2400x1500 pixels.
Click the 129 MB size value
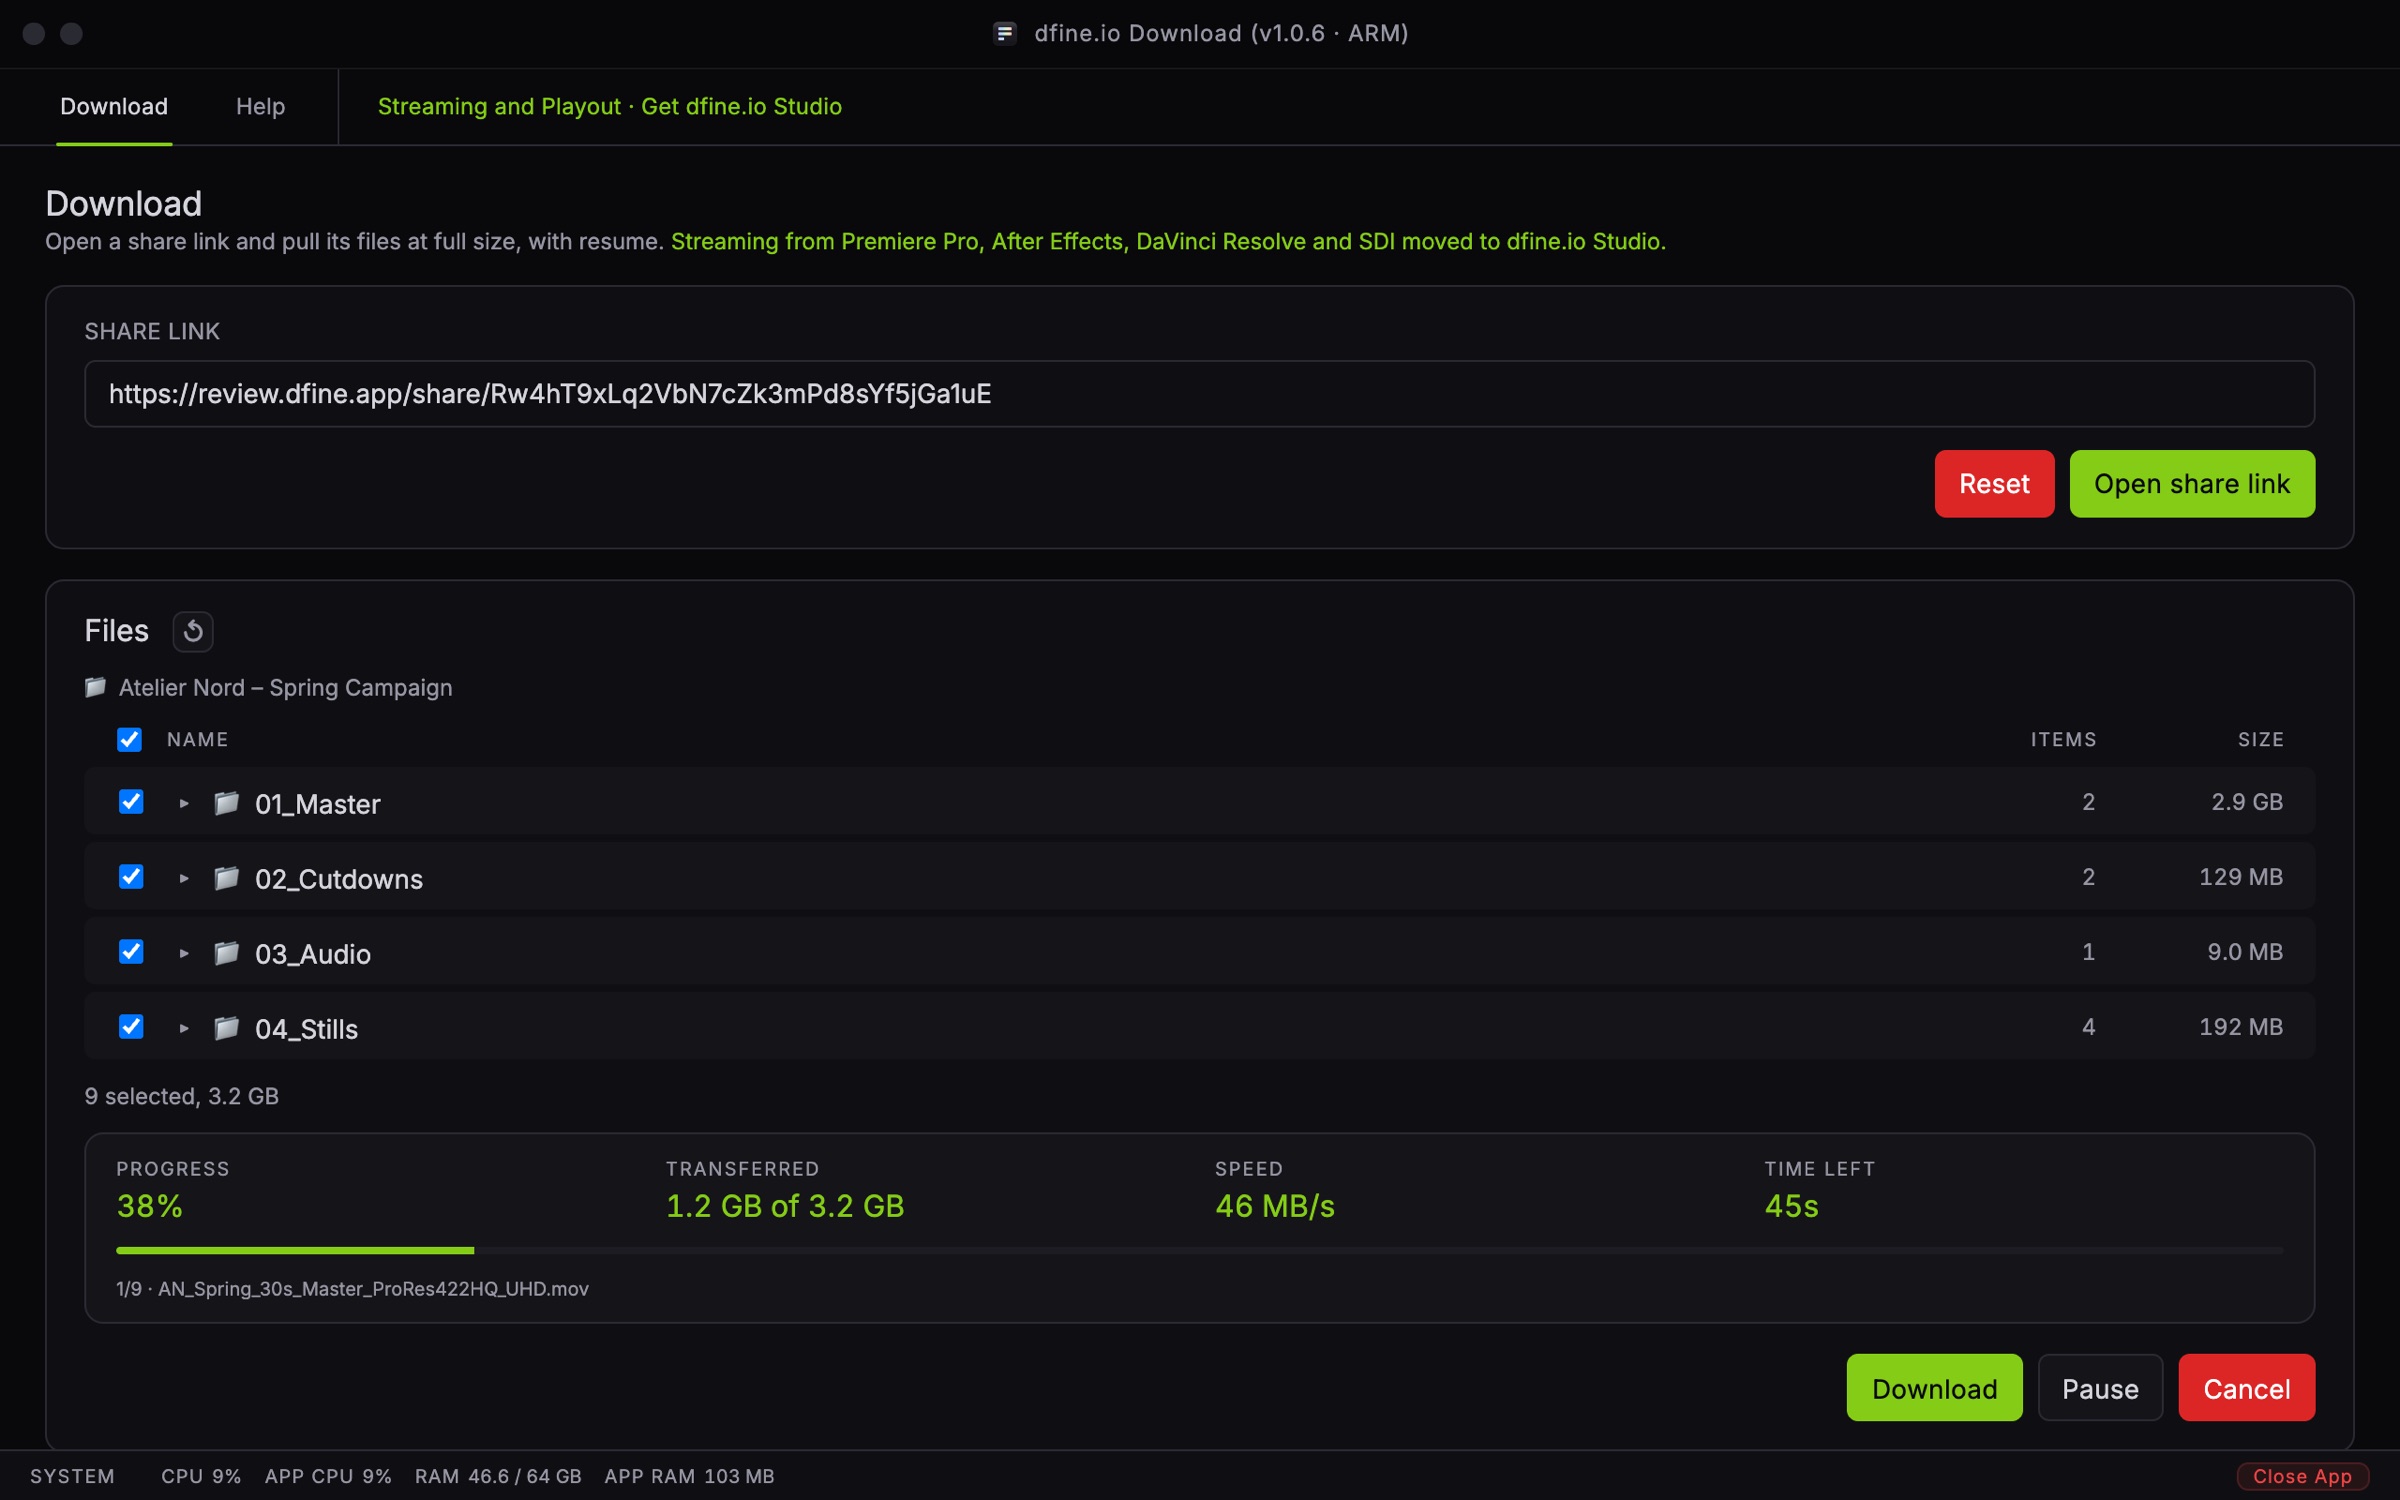point(2240,877)
